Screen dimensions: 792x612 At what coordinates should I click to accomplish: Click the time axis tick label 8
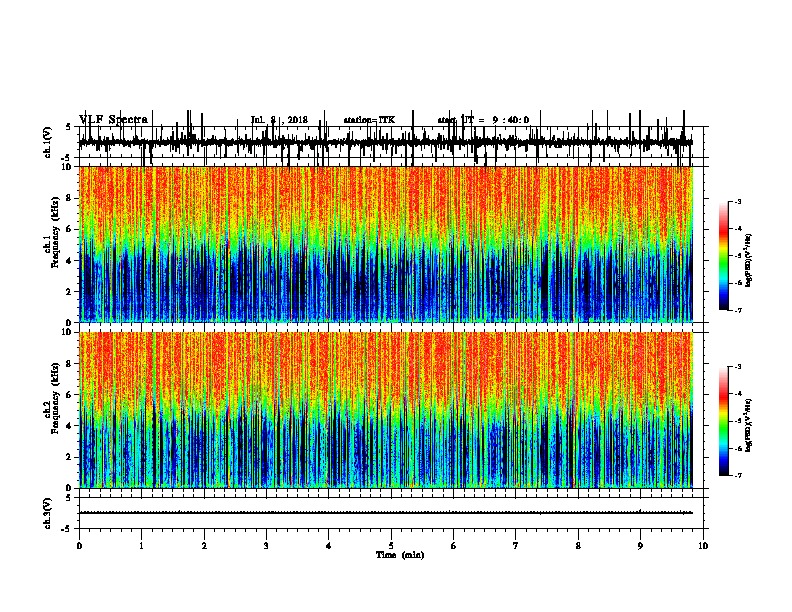pyautogui.click(x=578, y=545)
